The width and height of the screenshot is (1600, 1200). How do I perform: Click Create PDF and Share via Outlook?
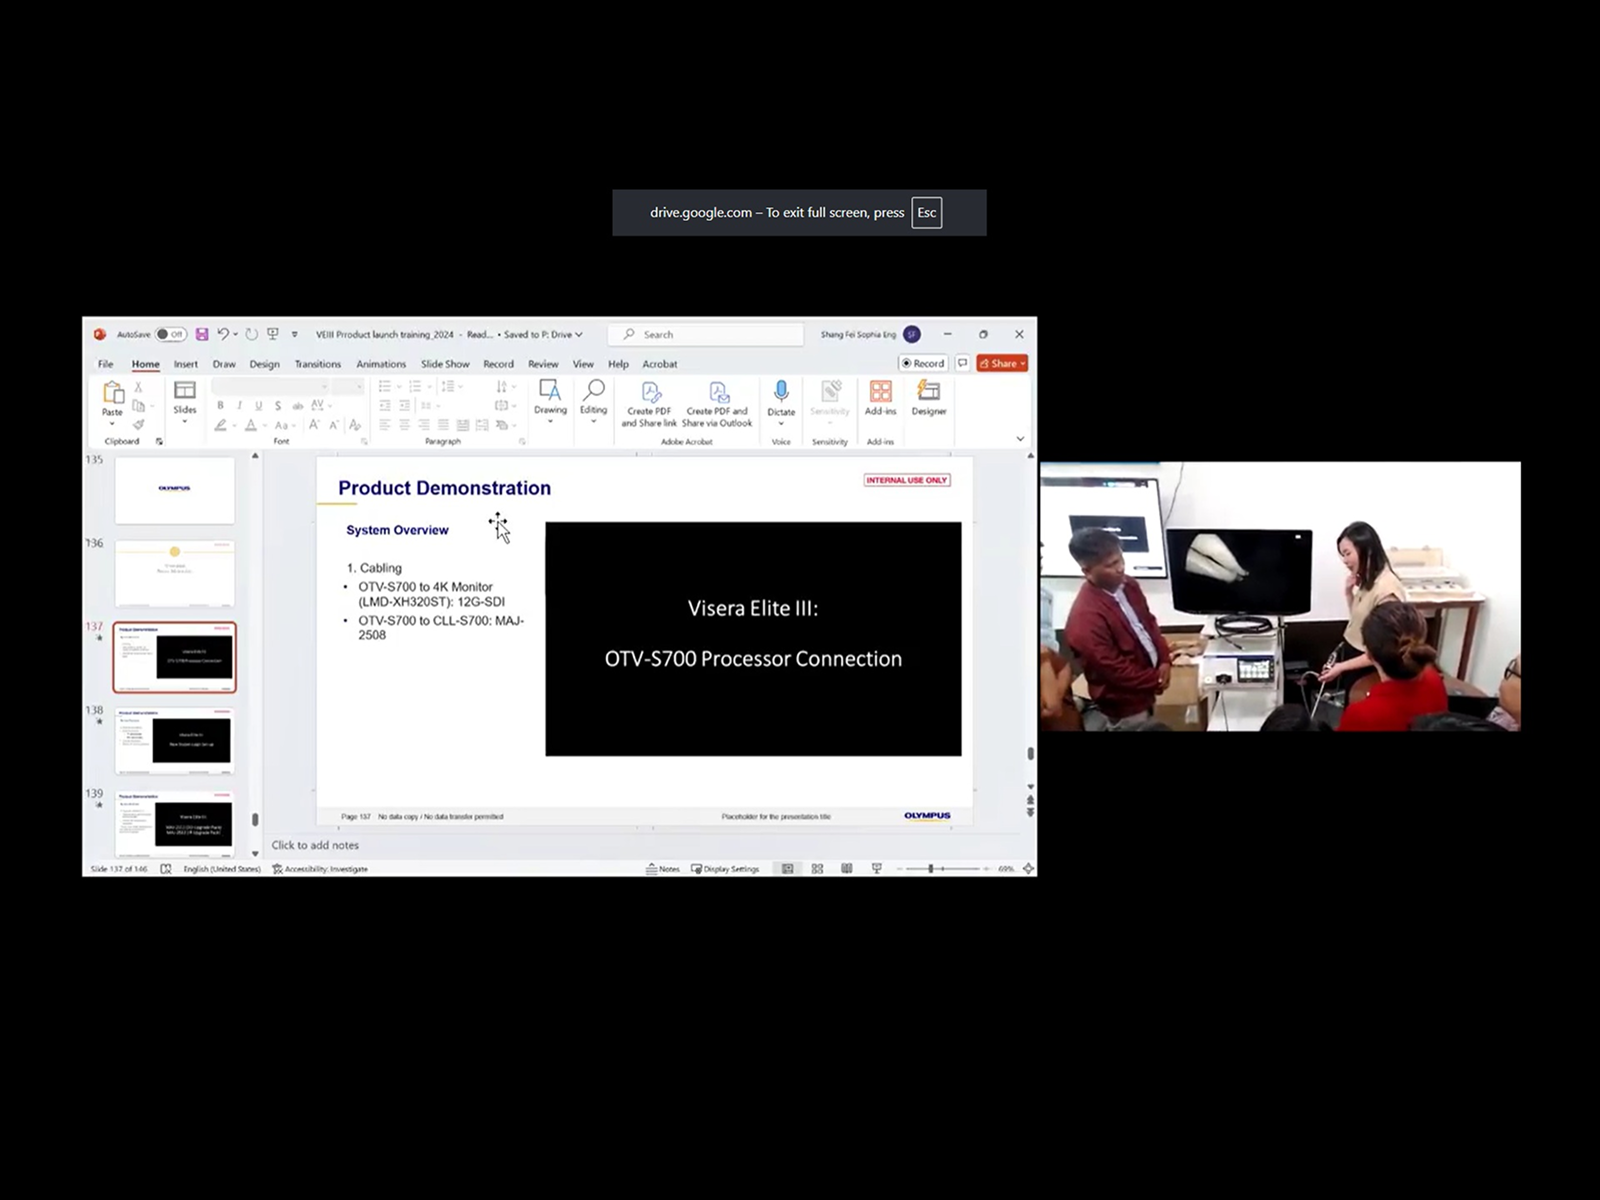click(x=717, y=404)
